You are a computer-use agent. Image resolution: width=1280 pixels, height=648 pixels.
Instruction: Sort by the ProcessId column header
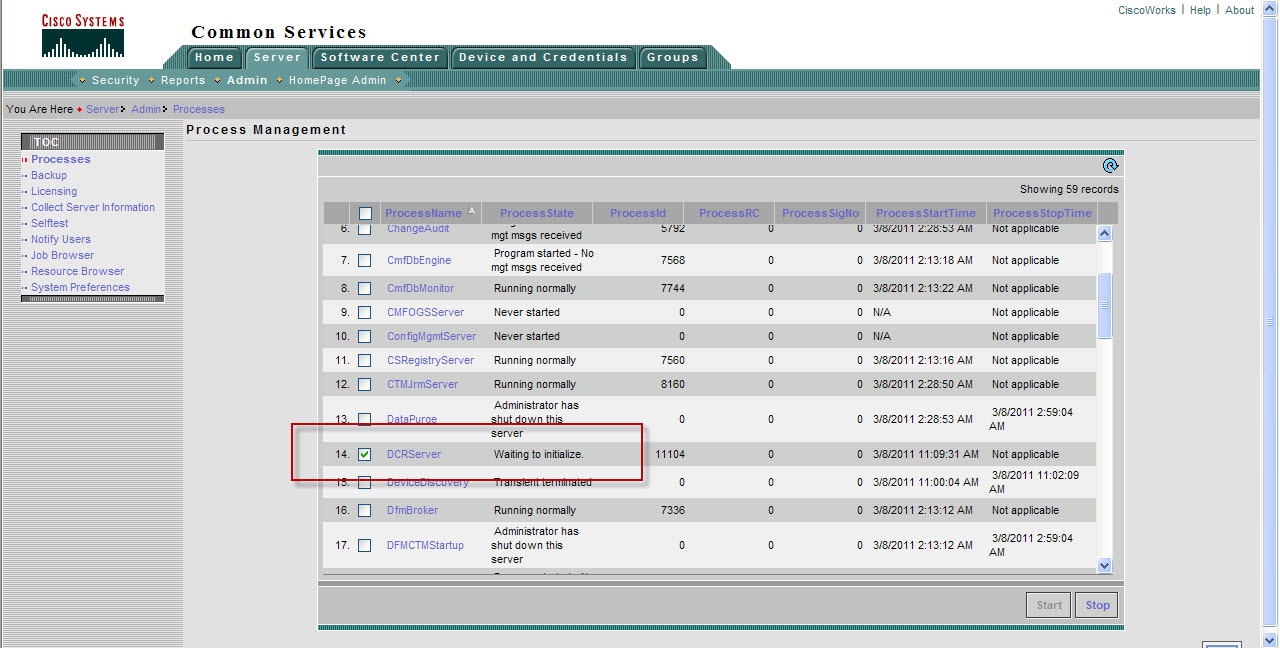click(638, 213)
